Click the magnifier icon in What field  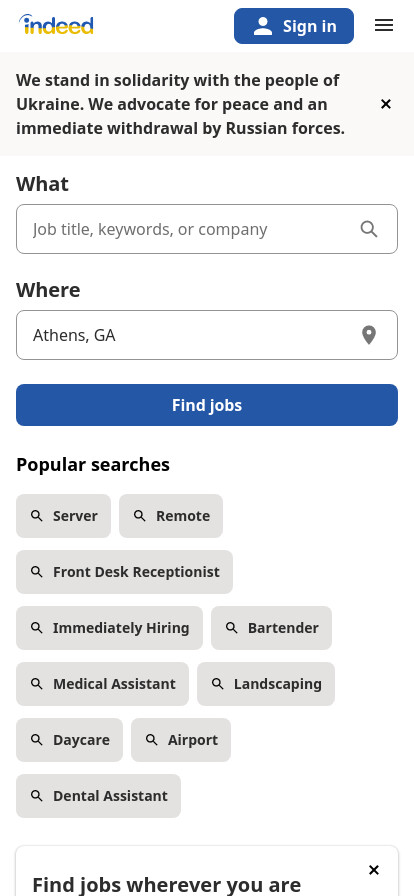369,229
